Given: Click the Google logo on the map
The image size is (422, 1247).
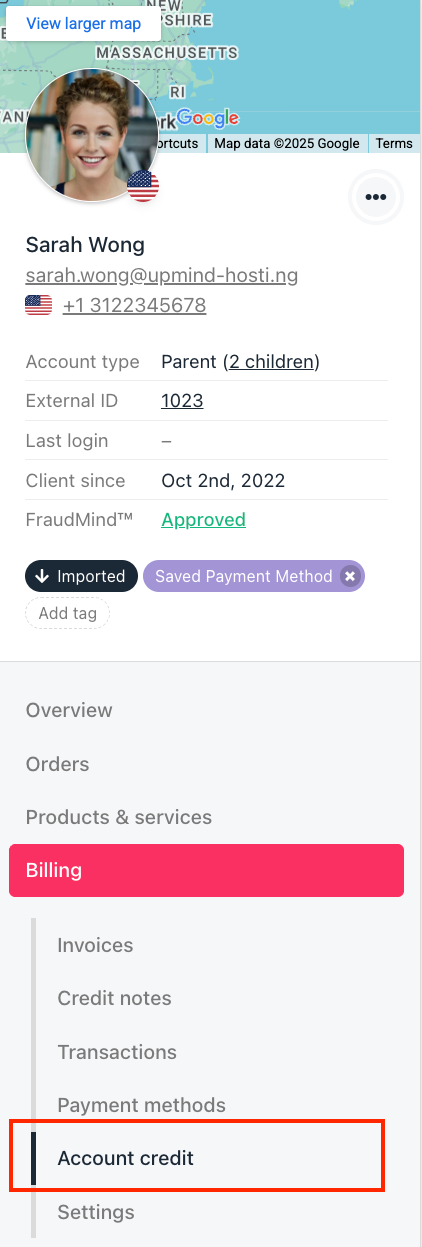Looking at the screenshot, I should point(208,120).
